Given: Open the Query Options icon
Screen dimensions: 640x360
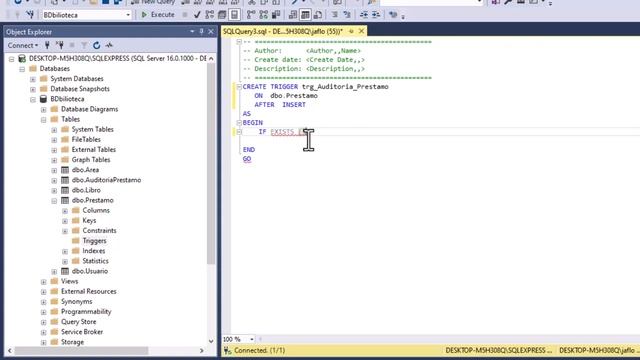Looking at the screenshot, I should [222, 15].
